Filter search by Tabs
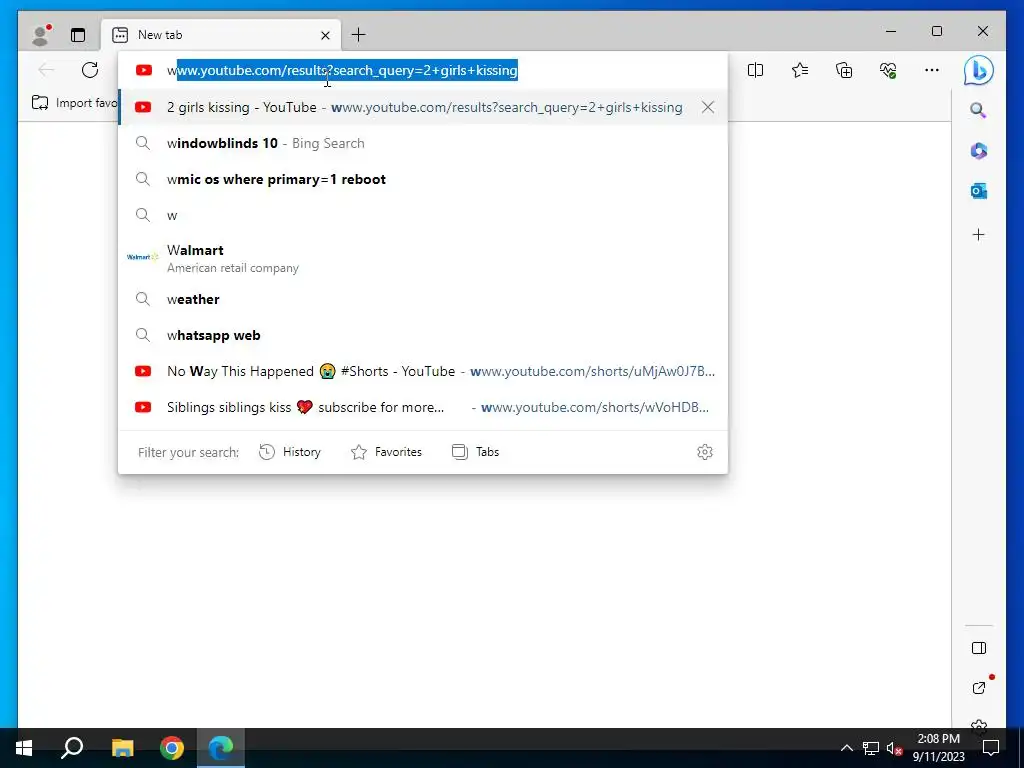Image resolution: width=1024 pixels, height=768 pixels. click(475, 452)
